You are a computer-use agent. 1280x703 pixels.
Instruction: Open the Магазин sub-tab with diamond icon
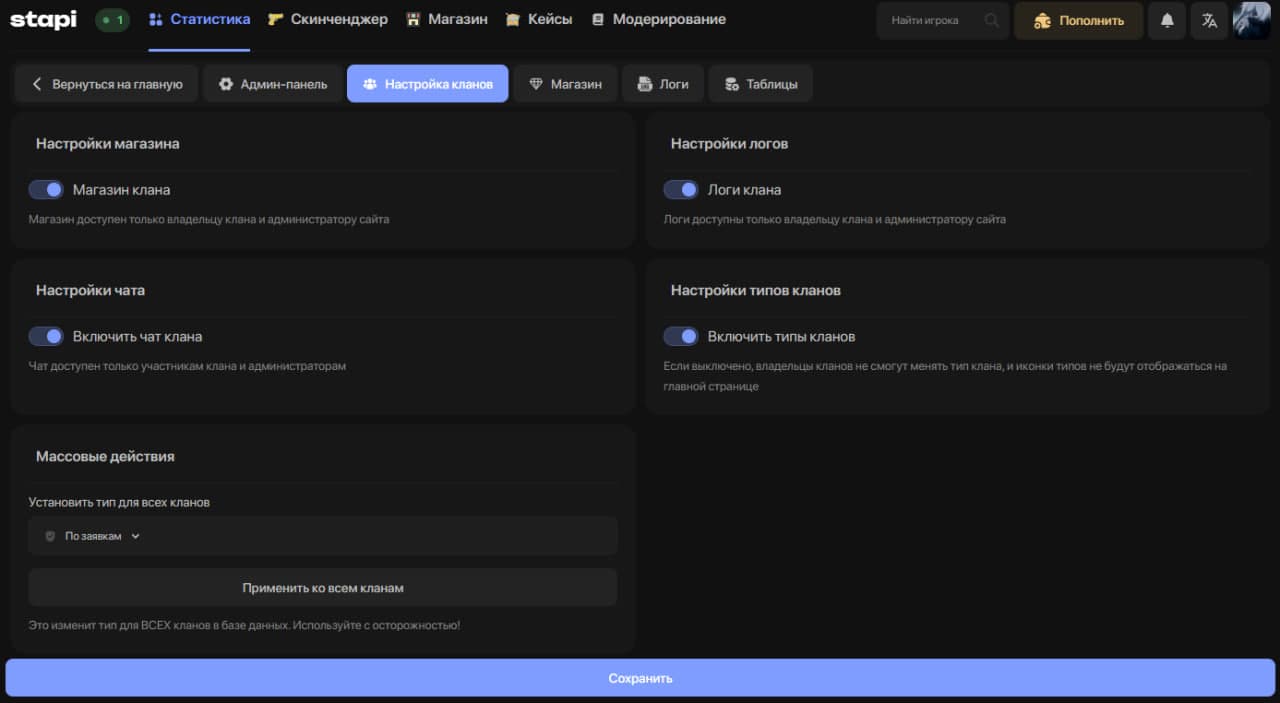pos(565,84)
